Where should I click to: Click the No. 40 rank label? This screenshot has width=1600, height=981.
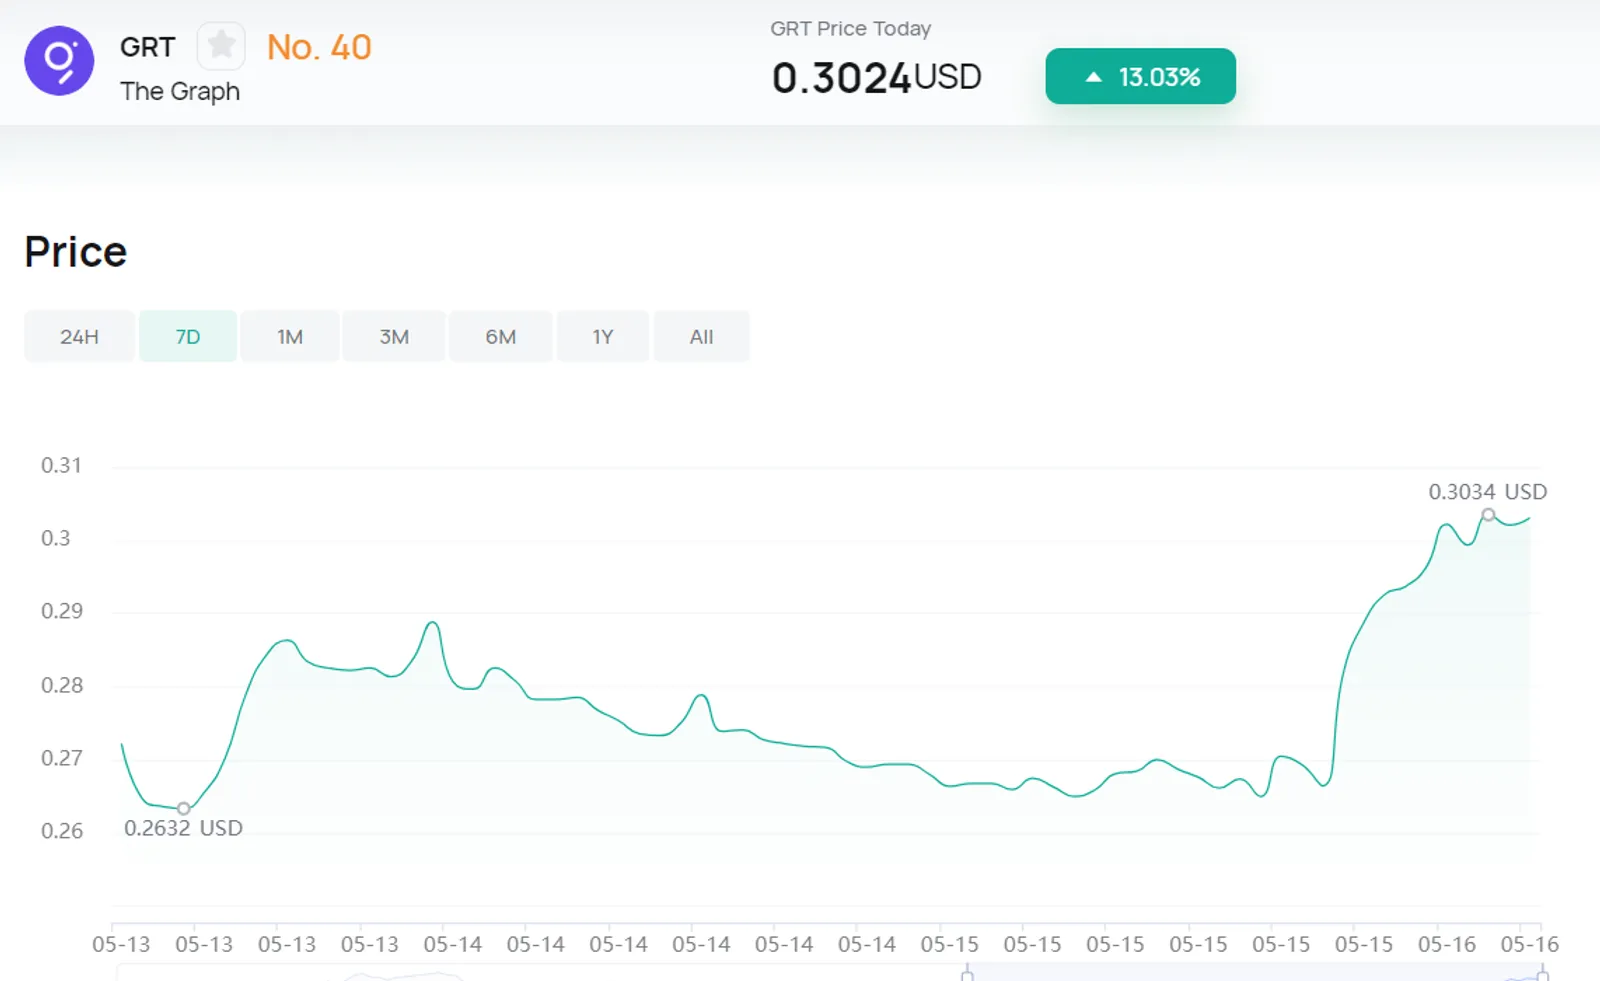click(x=319, y=47)
